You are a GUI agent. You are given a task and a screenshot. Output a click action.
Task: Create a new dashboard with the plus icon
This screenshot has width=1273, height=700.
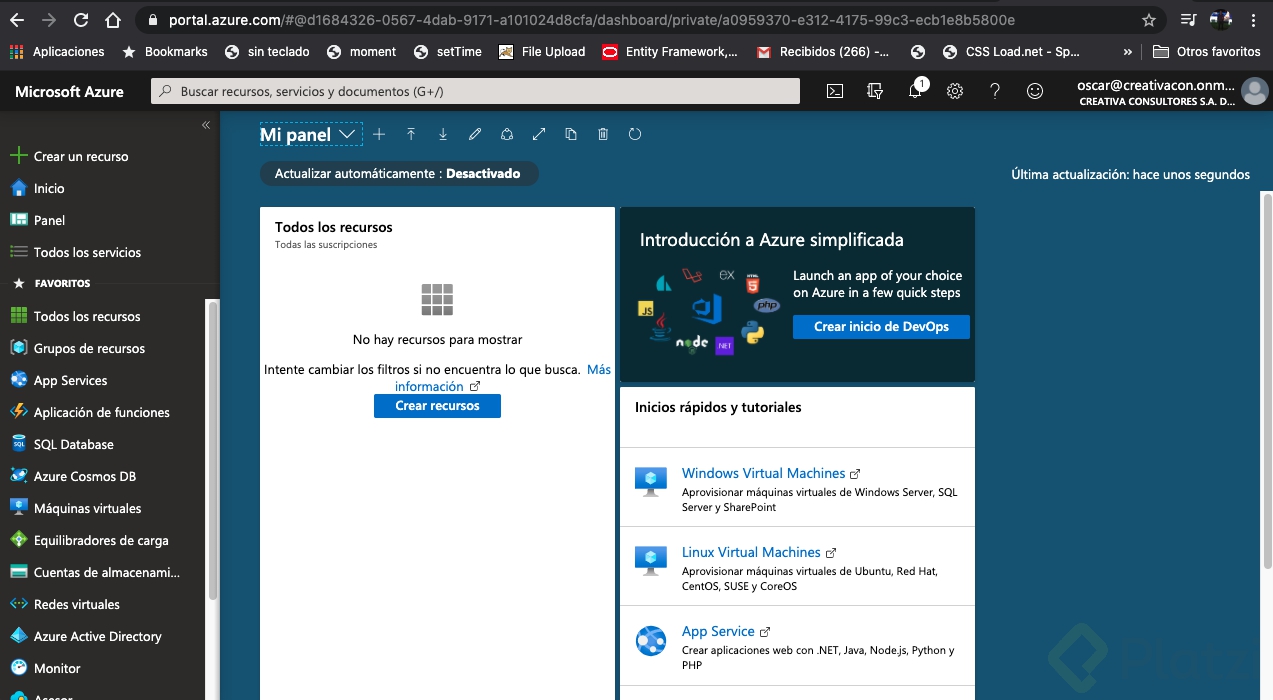(x=379, y=134)
